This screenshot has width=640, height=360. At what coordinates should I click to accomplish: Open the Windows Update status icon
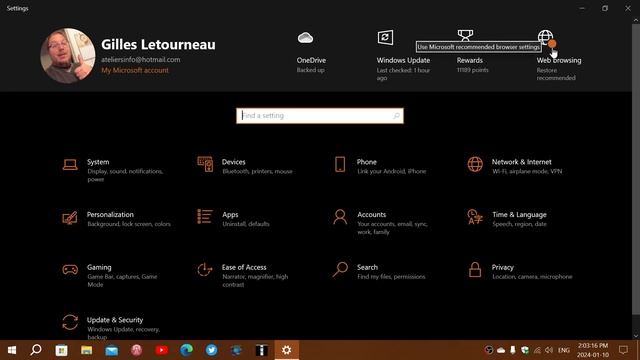[385, 38]
